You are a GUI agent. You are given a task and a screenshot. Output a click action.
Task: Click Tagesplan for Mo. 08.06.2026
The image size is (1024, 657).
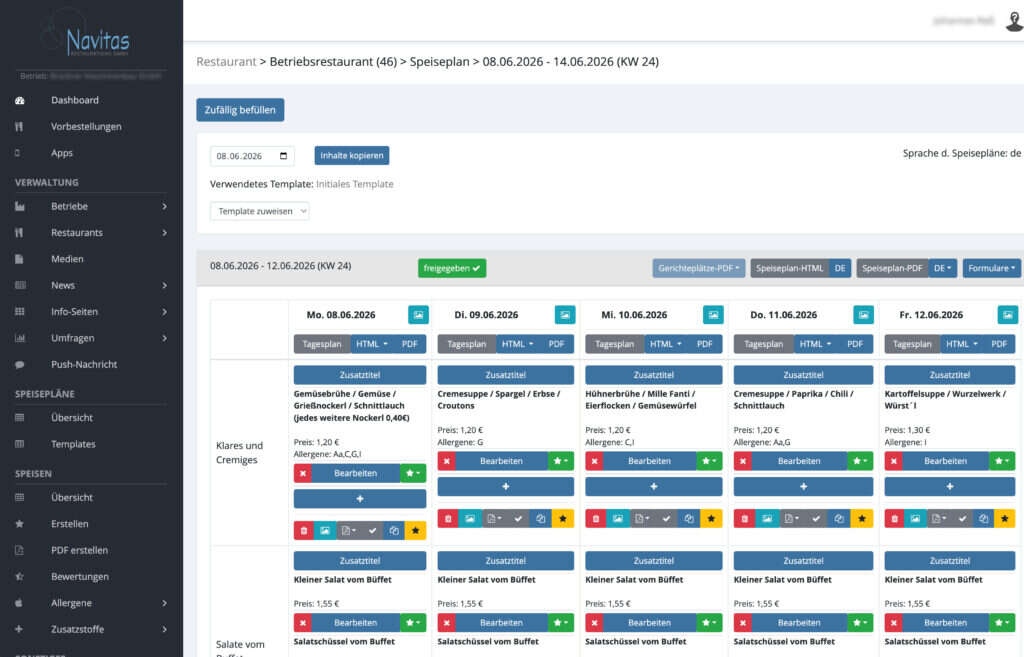[x=322, y=344]
